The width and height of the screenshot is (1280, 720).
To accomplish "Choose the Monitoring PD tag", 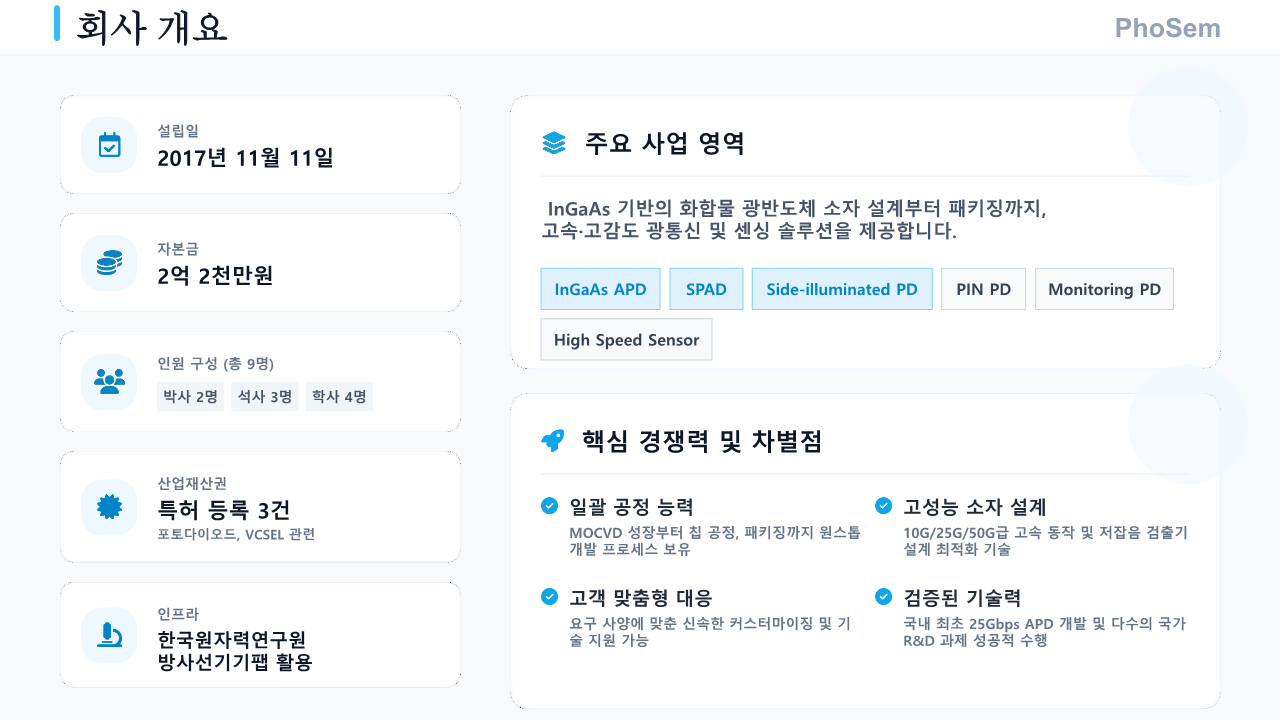I will click(x=1104, y=289).
